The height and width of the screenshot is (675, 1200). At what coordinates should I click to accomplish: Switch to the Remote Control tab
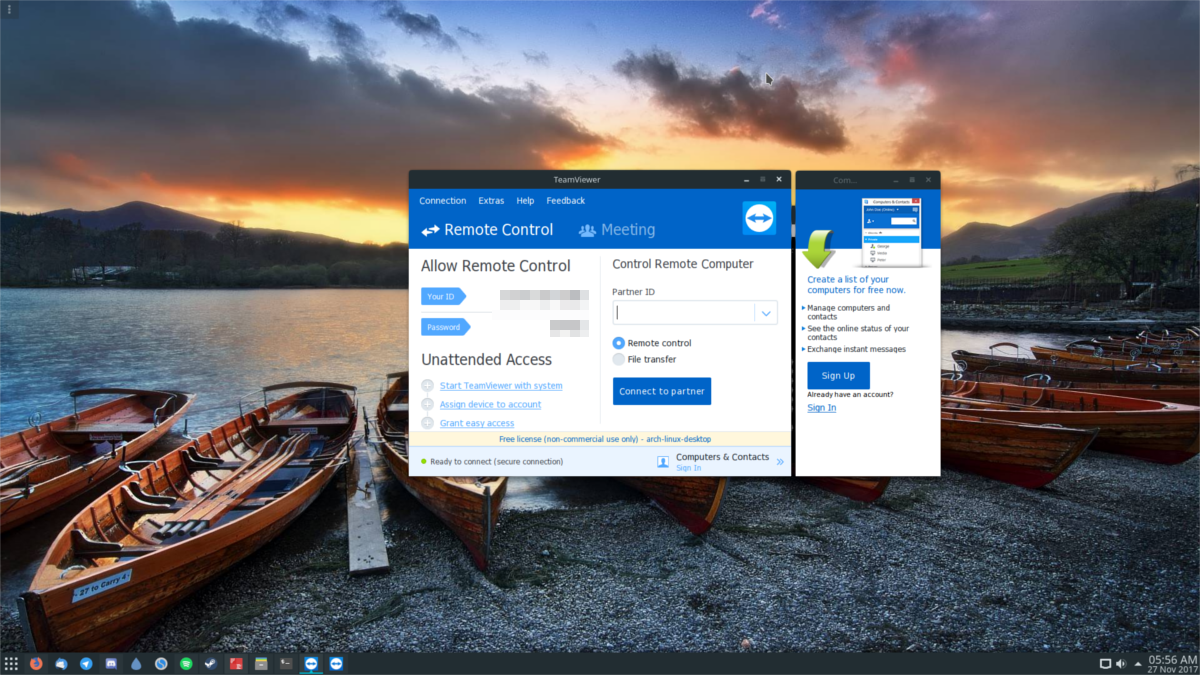[487, 230]
